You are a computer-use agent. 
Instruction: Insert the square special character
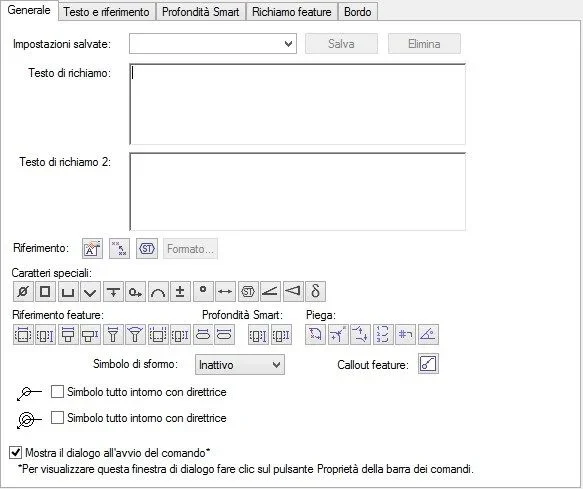45,292
